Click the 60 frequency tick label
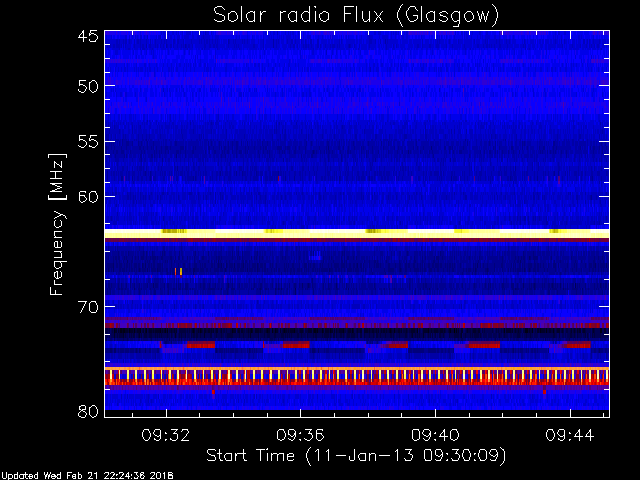Screen dimensions: 640x480 [88, 196]
